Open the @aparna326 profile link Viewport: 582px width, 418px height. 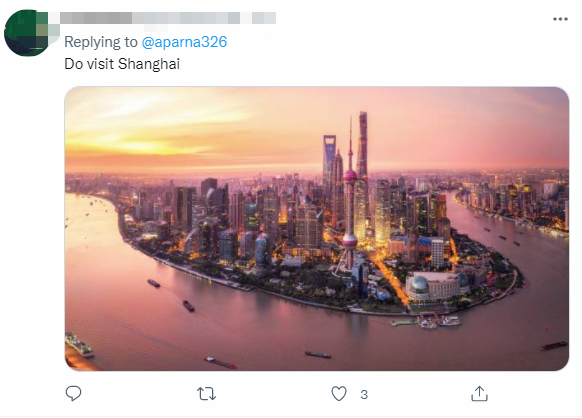point(184,42)
